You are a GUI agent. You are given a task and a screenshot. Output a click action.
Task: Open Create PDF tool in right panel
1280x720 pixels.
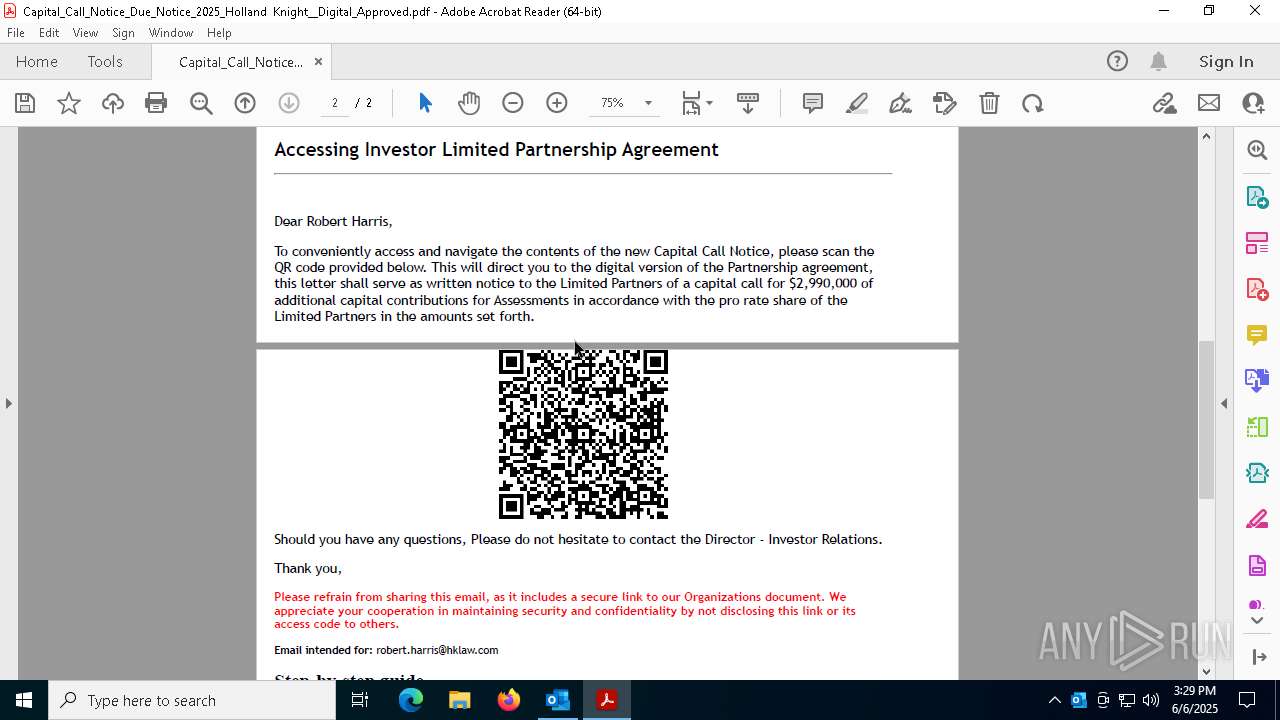1257,289
